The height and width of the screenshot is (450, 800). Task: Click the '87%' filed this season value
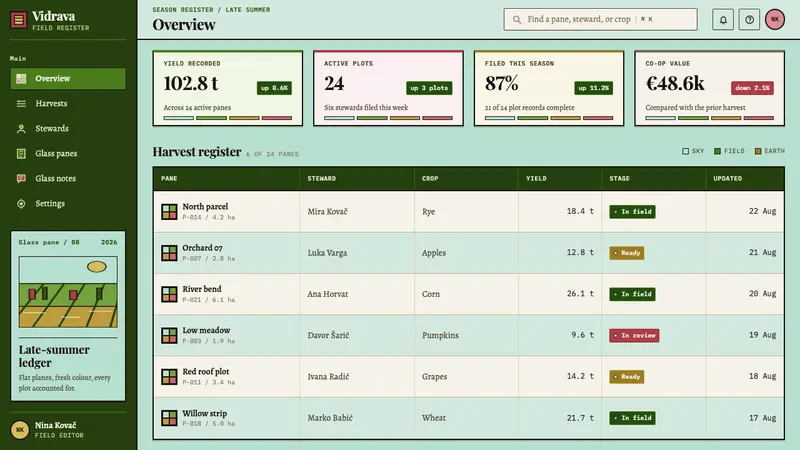pyautogui.click(x=502, y=83)
